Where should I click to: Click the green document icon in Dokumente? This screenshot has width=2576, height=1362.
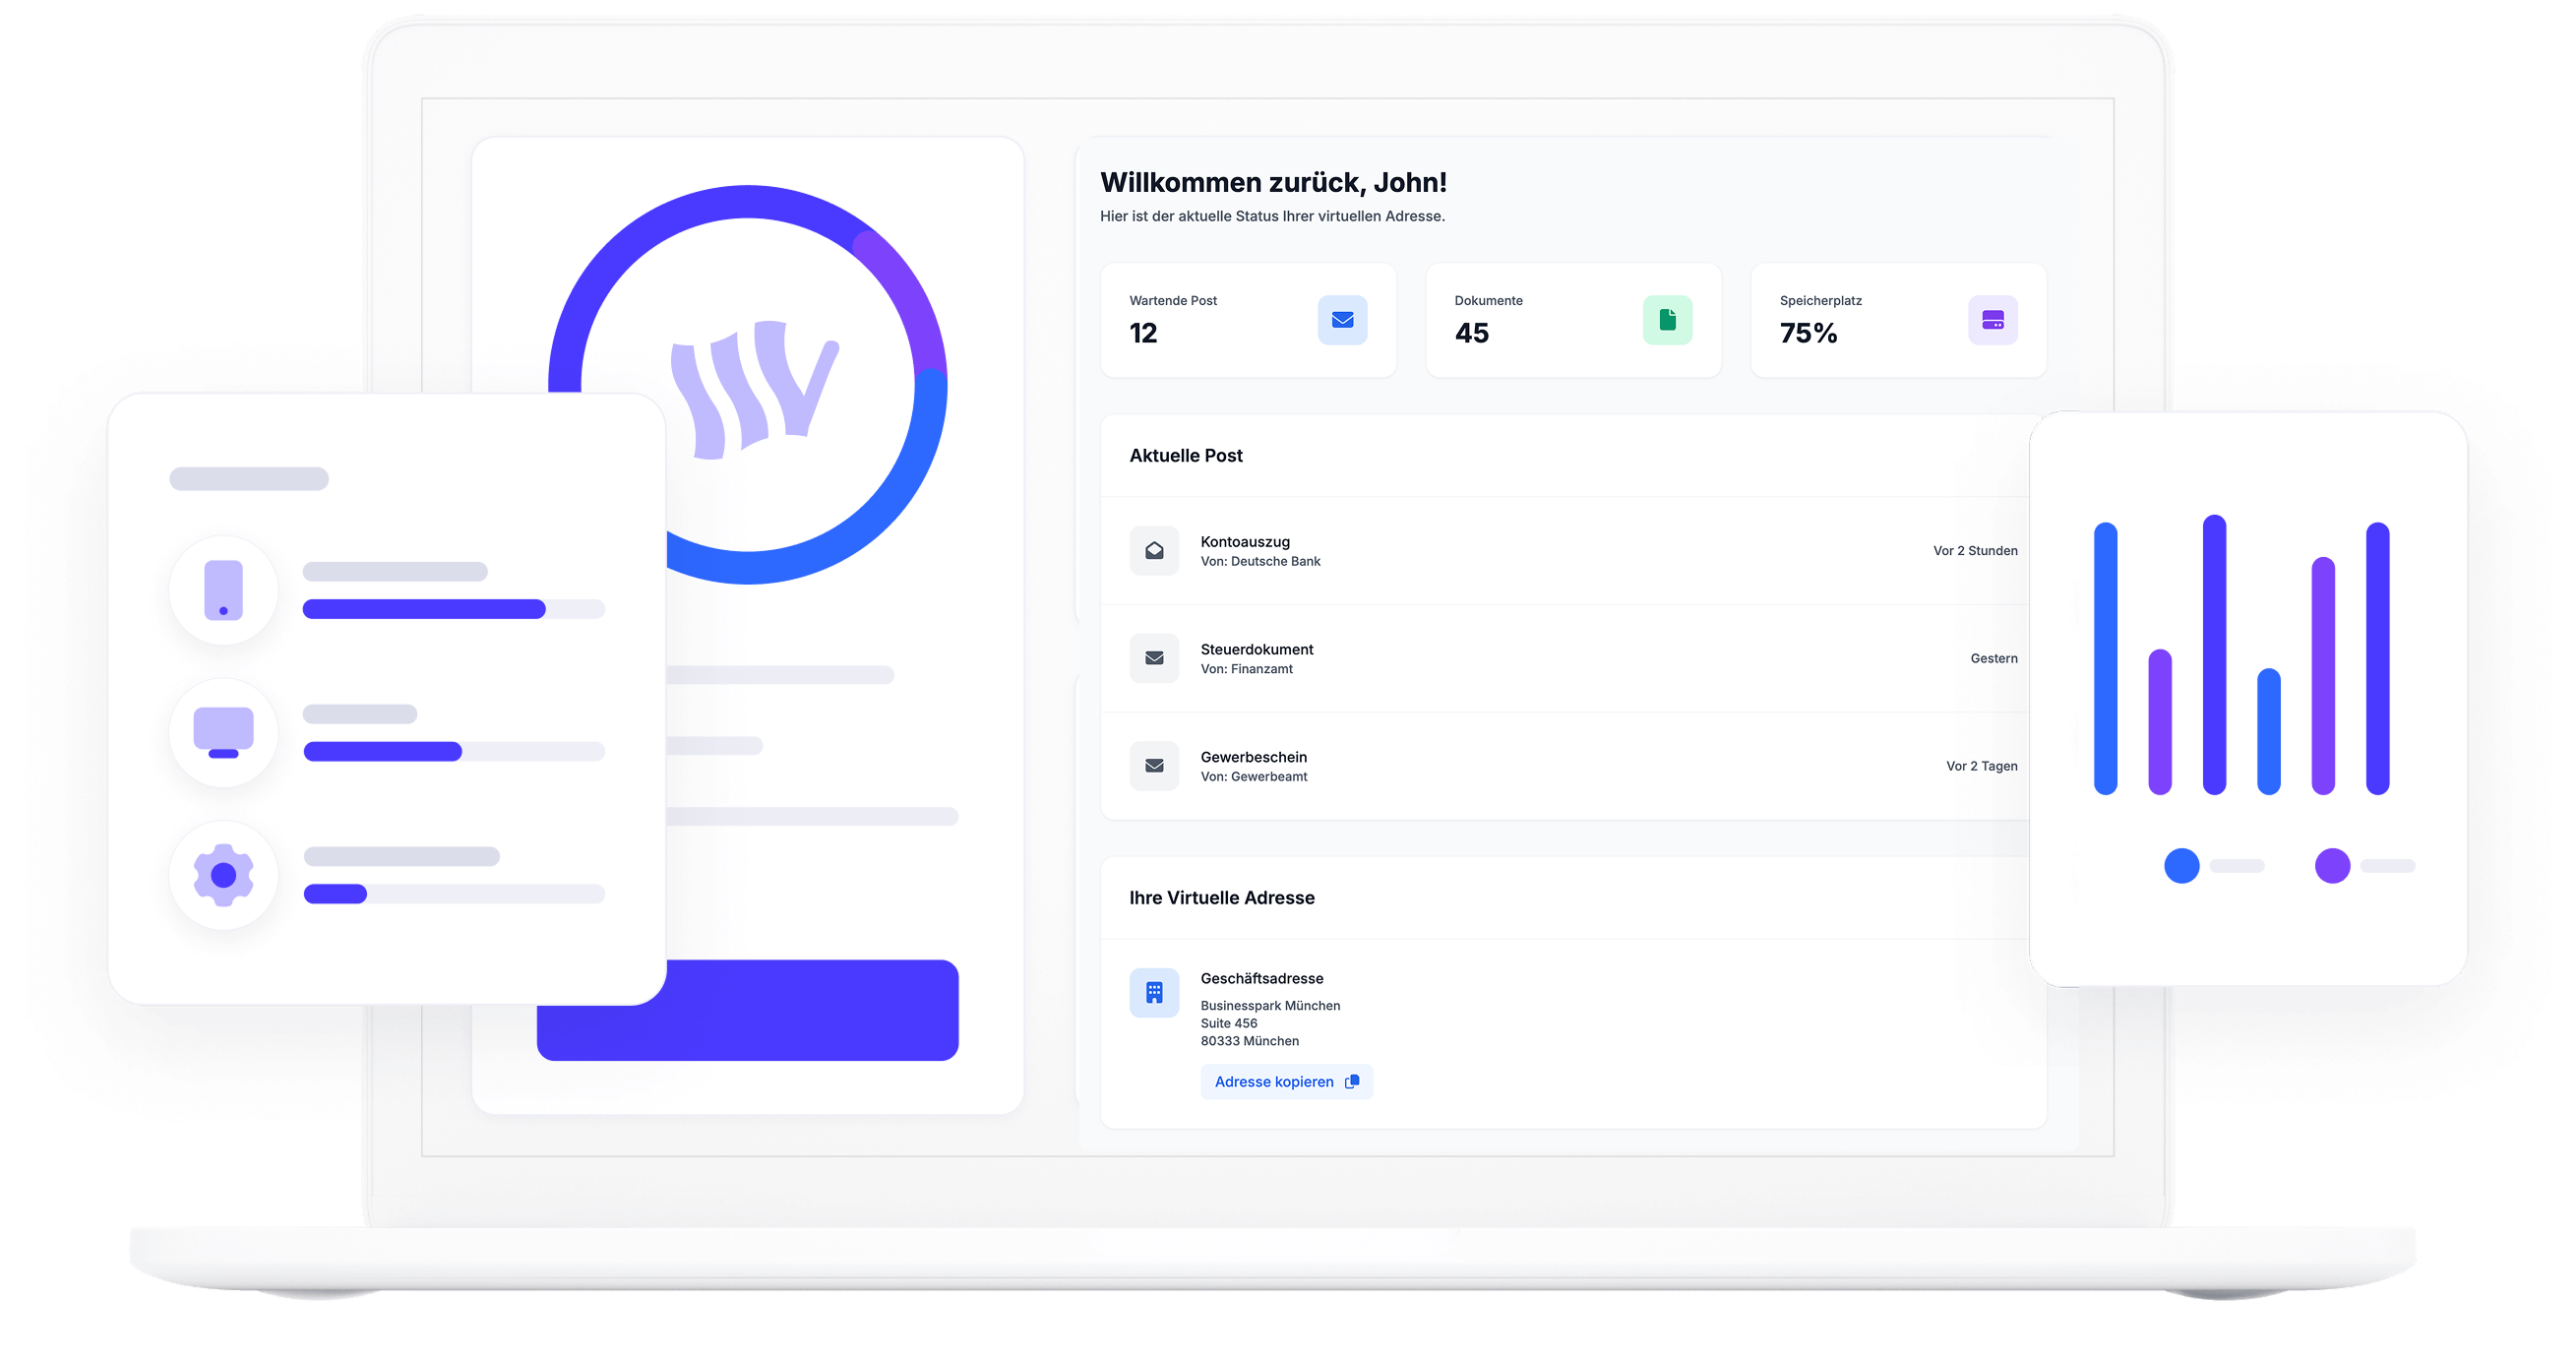[x=1667, y=320]
